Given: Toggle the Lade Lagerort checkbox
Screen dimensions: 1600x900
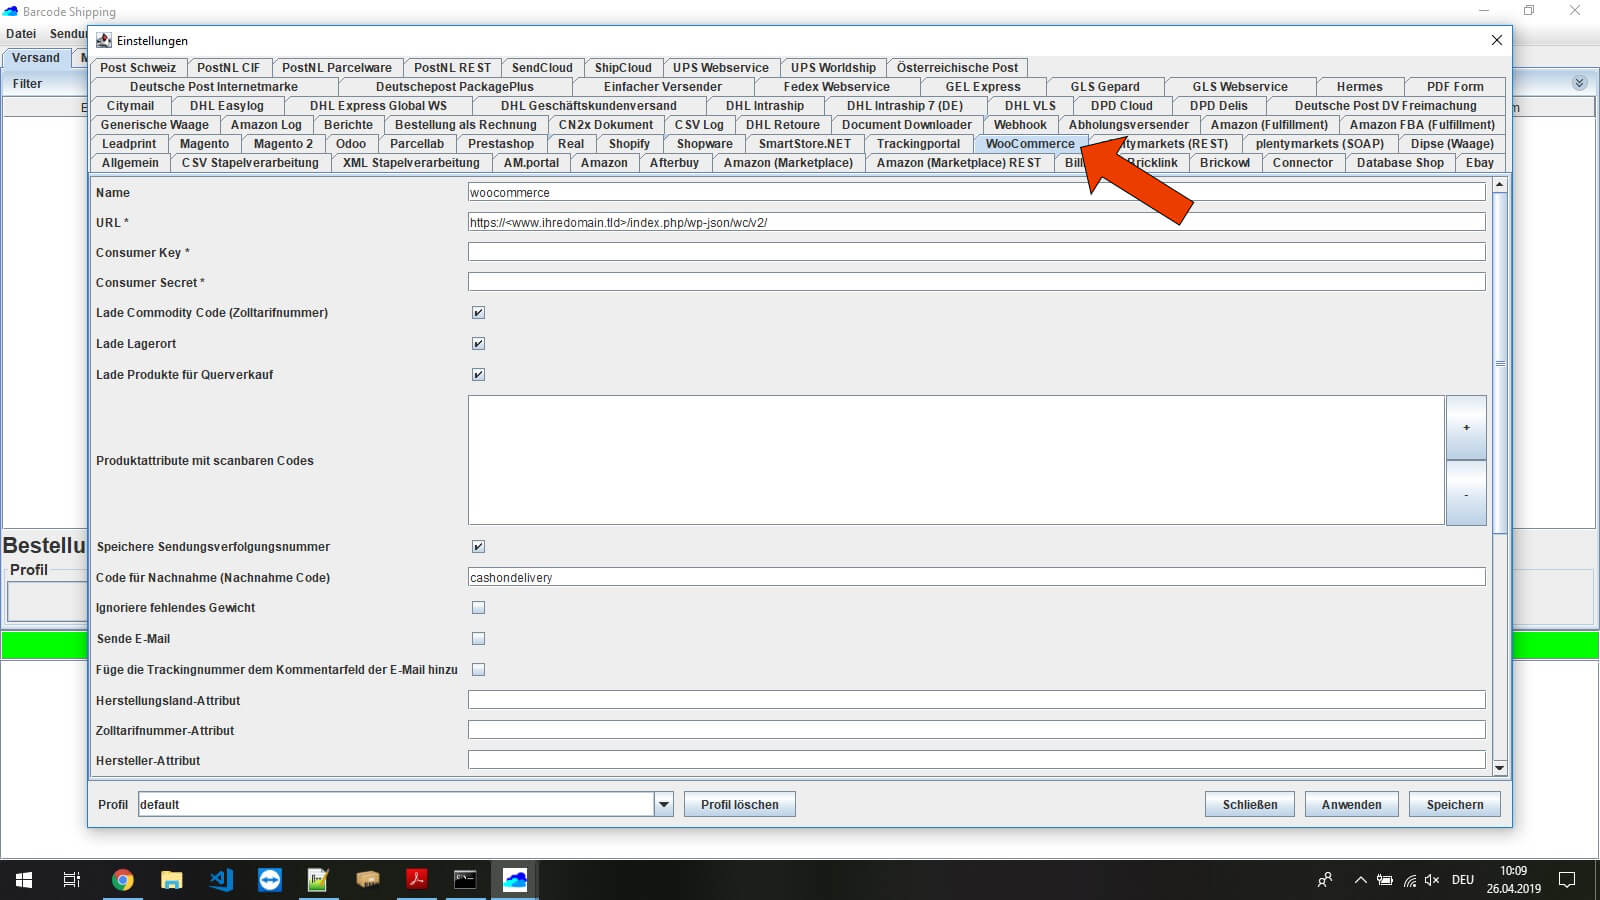Looking at the screenshot, I should (x=478, y=344).
